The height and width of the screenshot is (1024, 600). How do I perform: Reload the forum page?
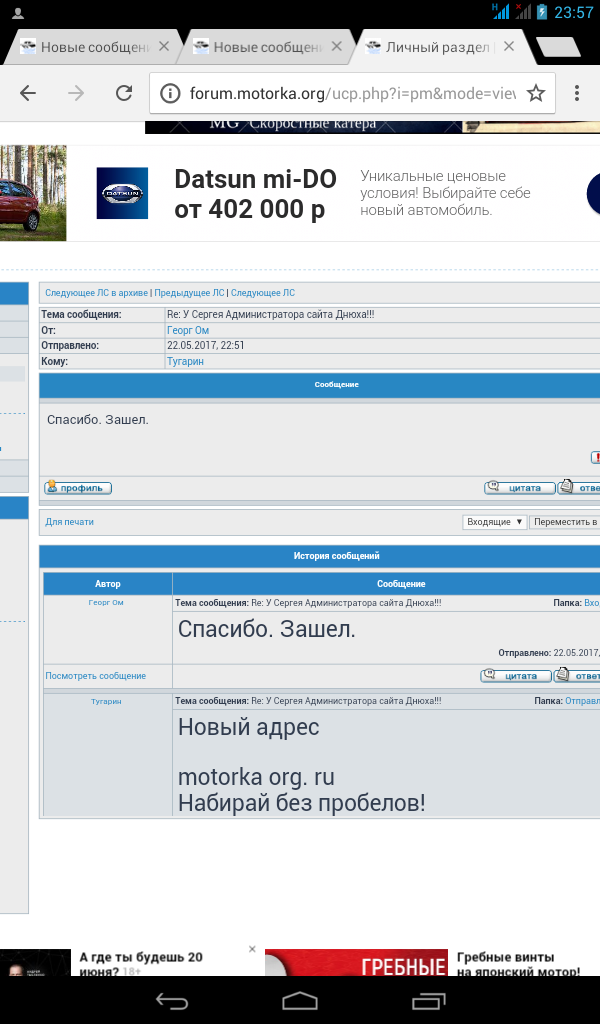click(124, 93)
